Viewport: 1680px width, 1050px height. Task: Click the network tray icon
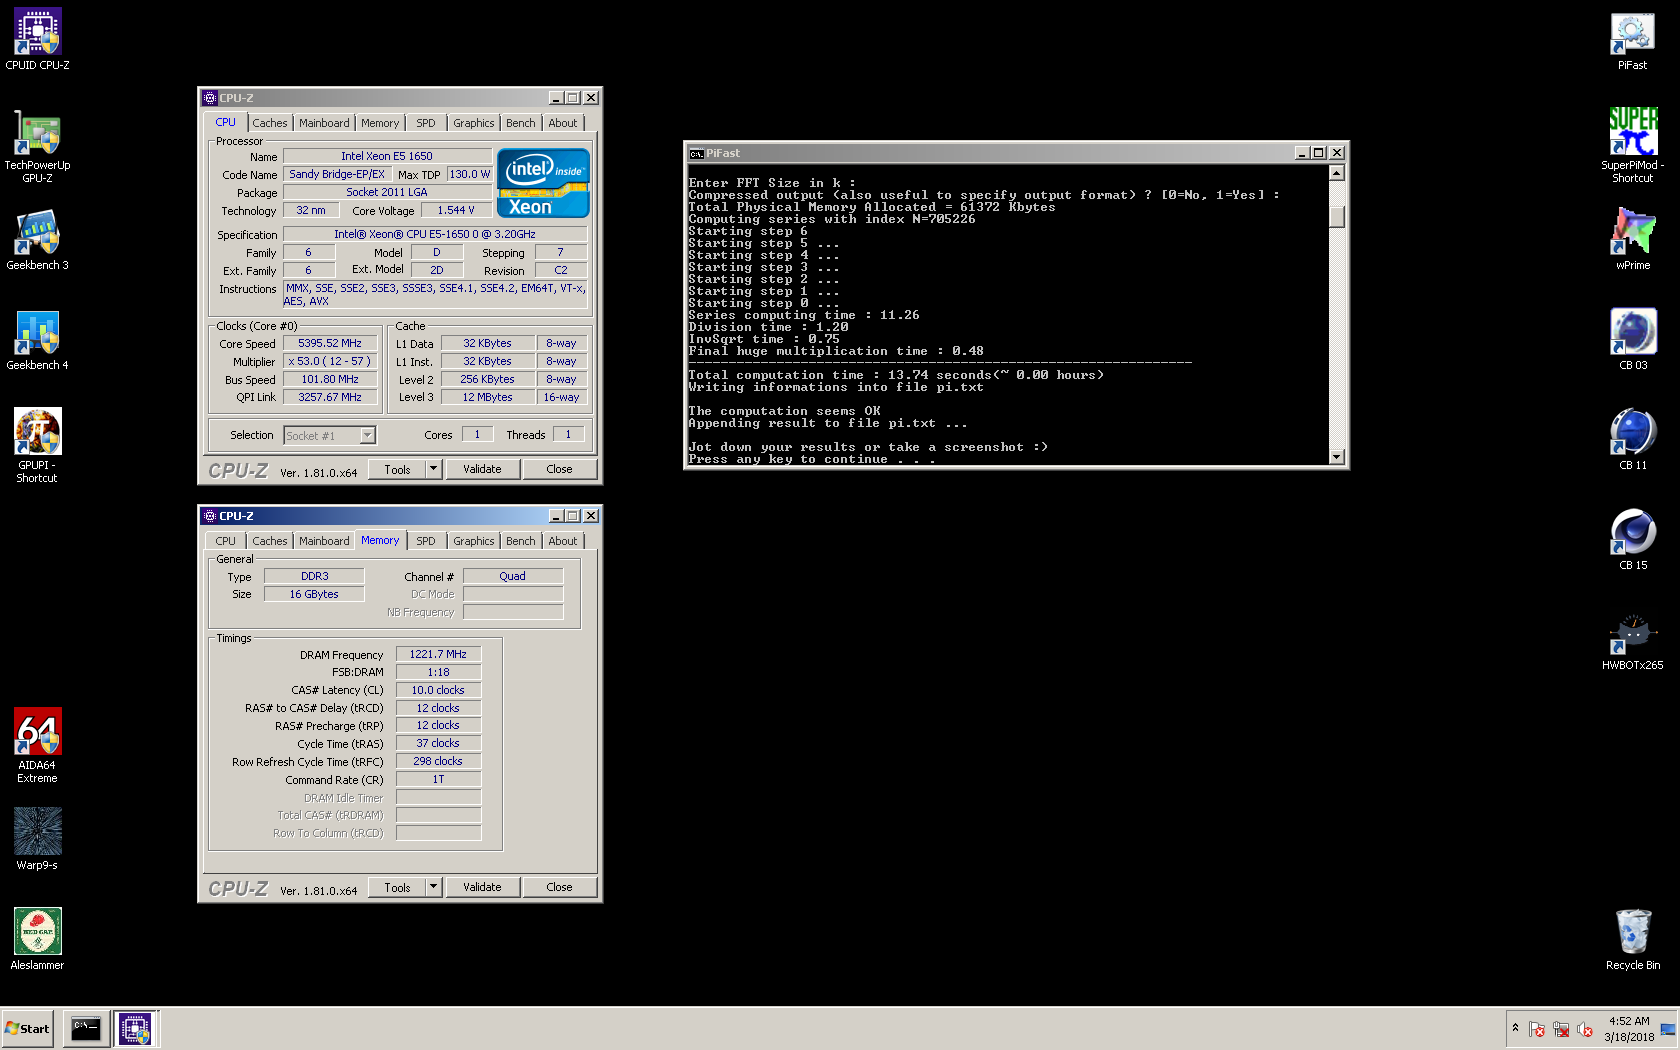[x=1561, y=1029]
